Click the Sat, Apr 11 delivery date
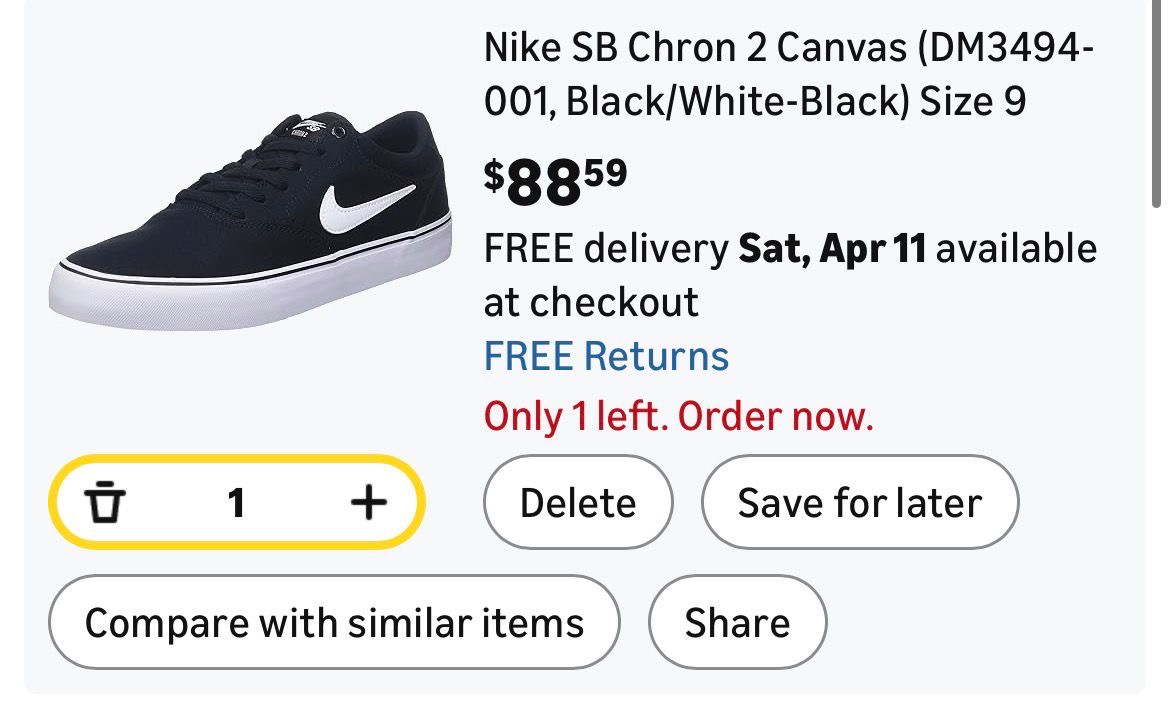Viewport: 1170px width, 710px height. coord(832,248)
